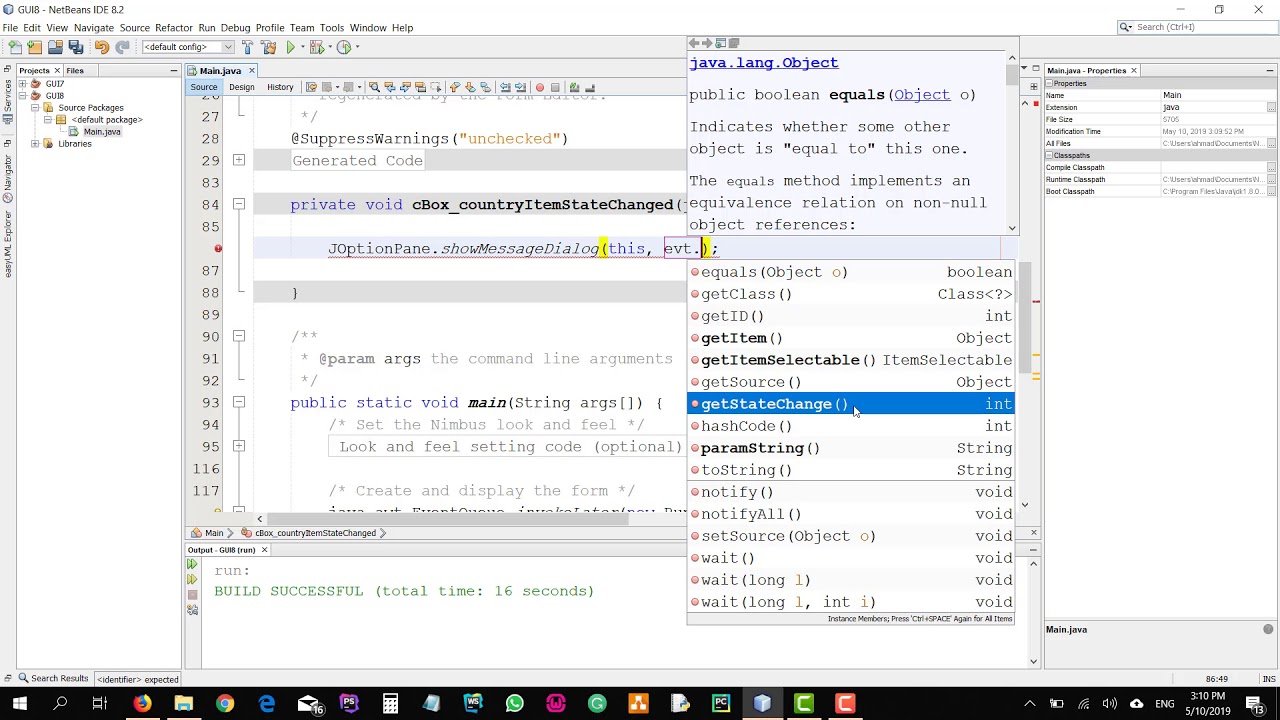Expand the Libraries tree node
1280x720 pixels.
click(x=35, y=144)
